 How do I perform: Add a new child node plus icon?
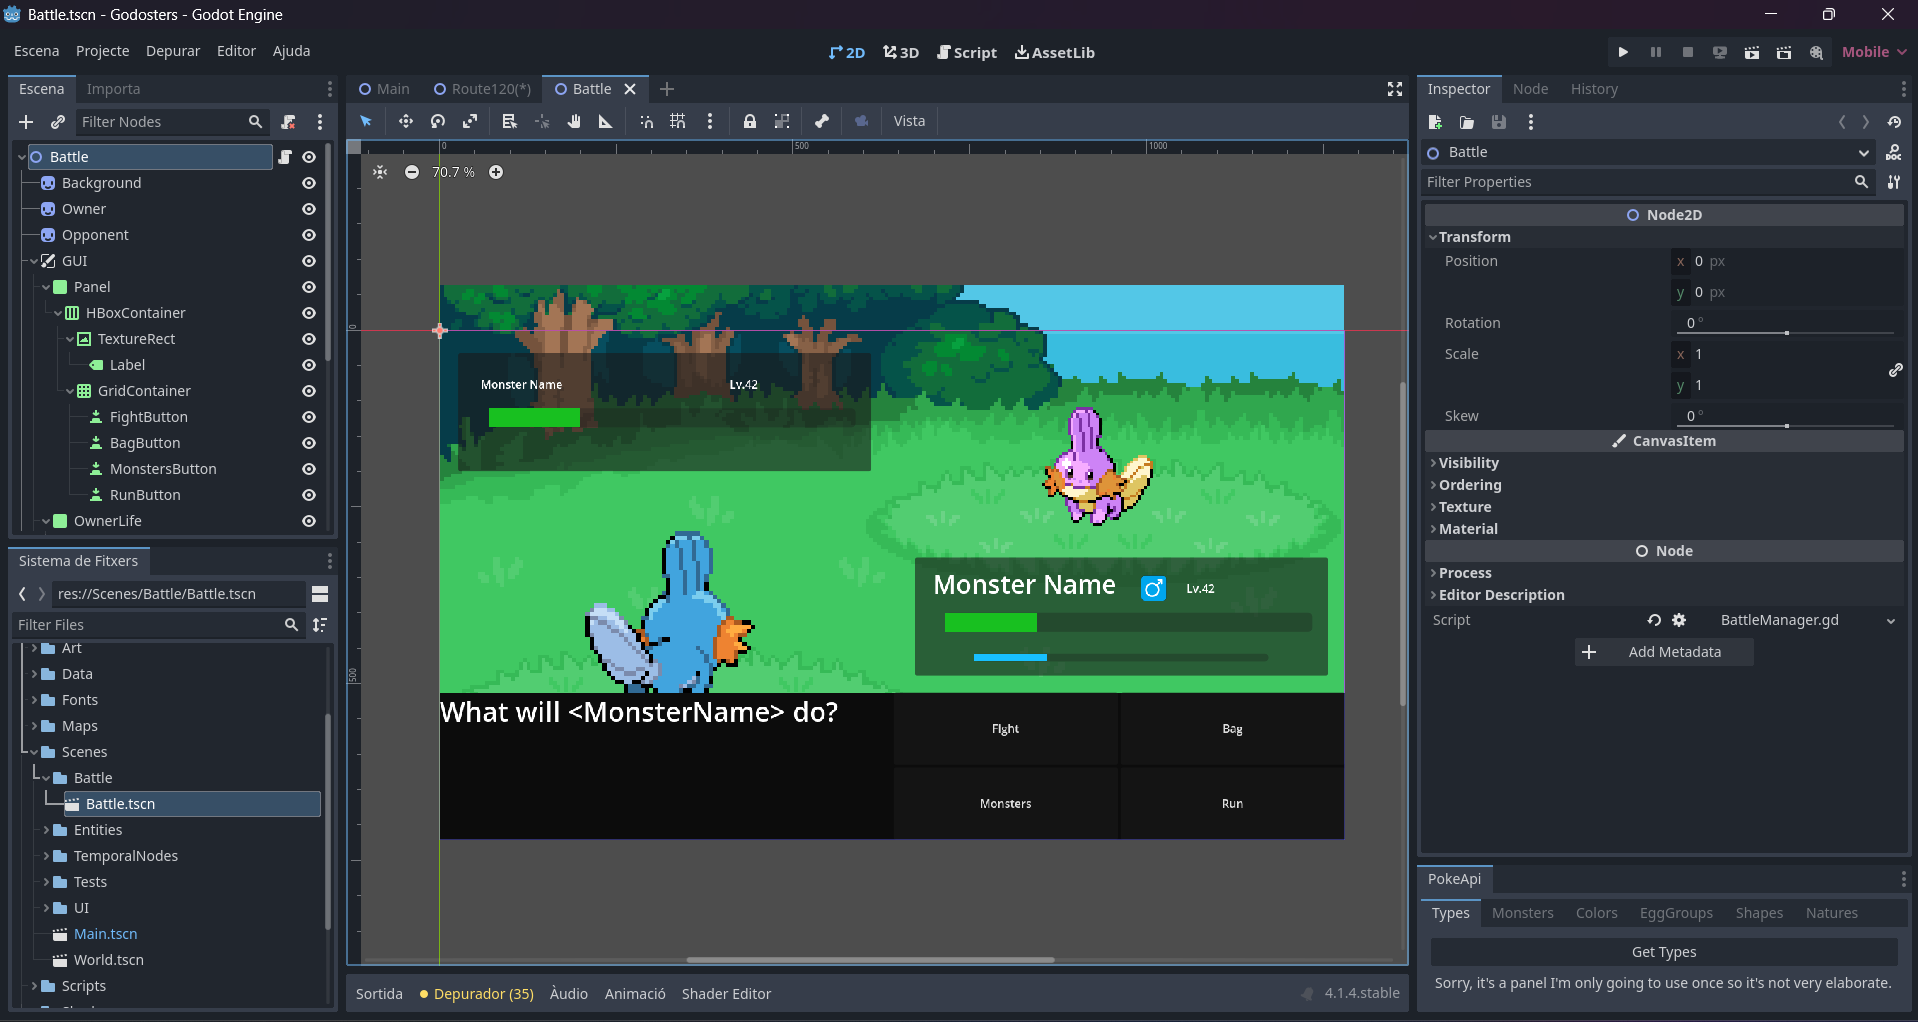click(26, 122)
